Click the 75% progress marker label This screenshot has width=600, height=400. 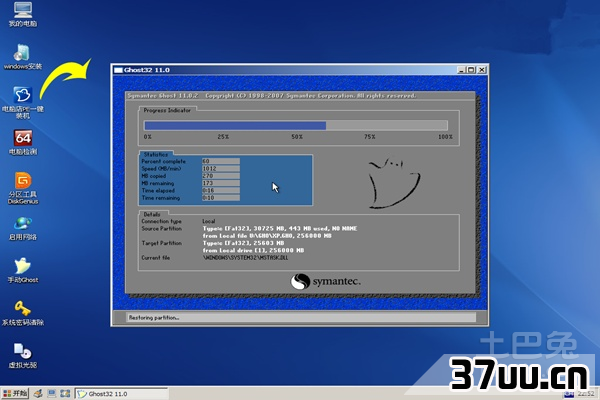click(x=370, y=137)
